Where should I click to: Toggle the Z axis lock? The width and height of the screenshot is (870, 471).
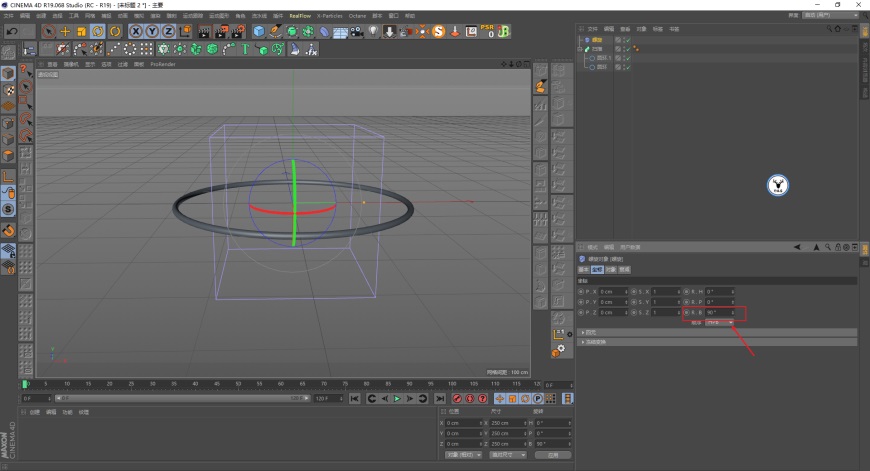click(168, 32)
